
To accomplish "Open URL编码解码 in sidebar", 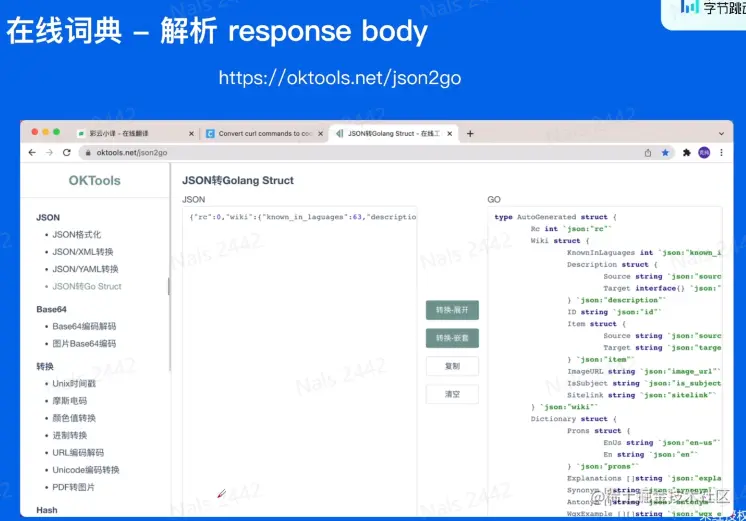I will pos(78,452).
